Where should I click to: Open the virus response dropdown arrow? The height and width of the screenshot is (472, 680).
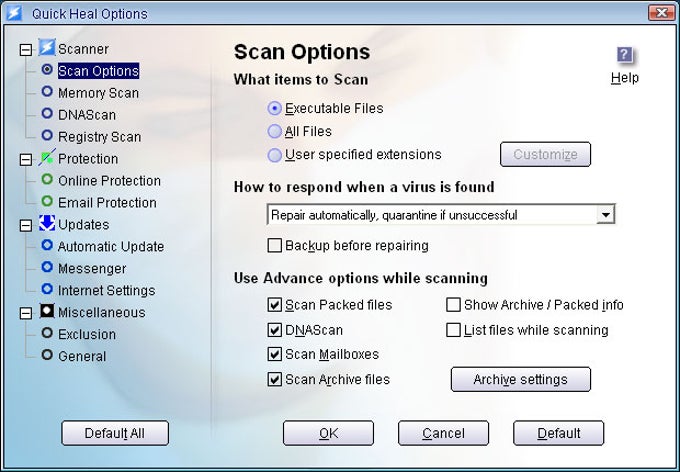[x=605, y=215]
